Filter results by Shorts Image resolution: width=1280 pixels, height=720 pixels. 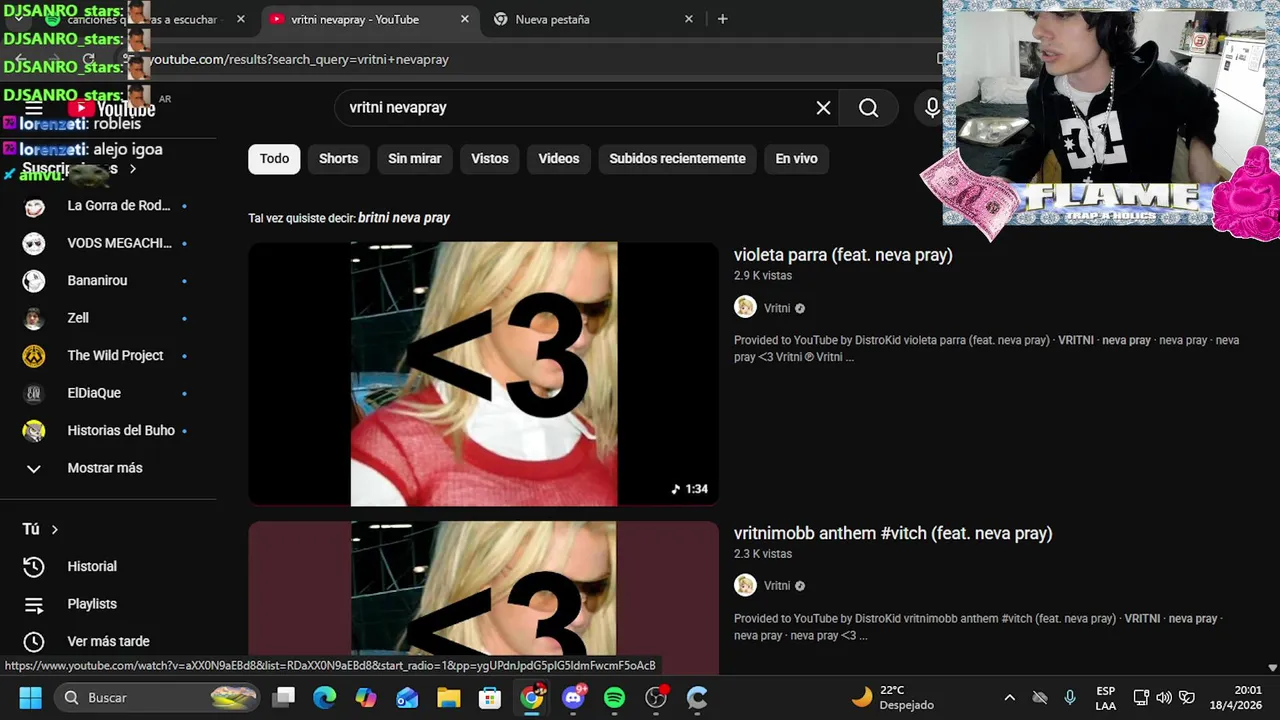tap(338, 159)
